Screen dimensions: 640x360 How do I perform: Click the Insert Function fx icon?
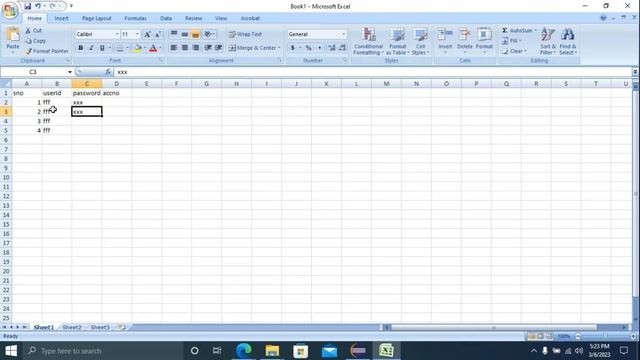click(x=108, y=72)
